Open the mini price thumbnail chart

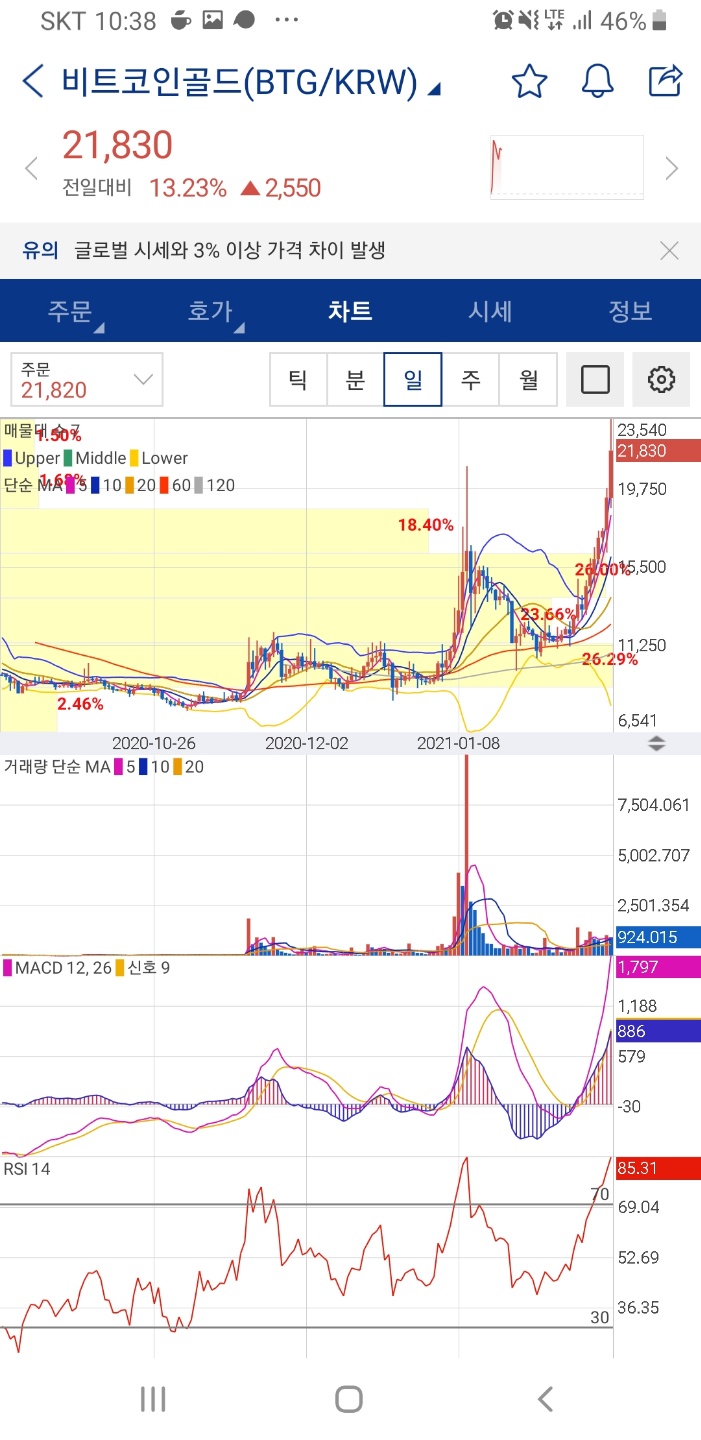tap(567, 167)
